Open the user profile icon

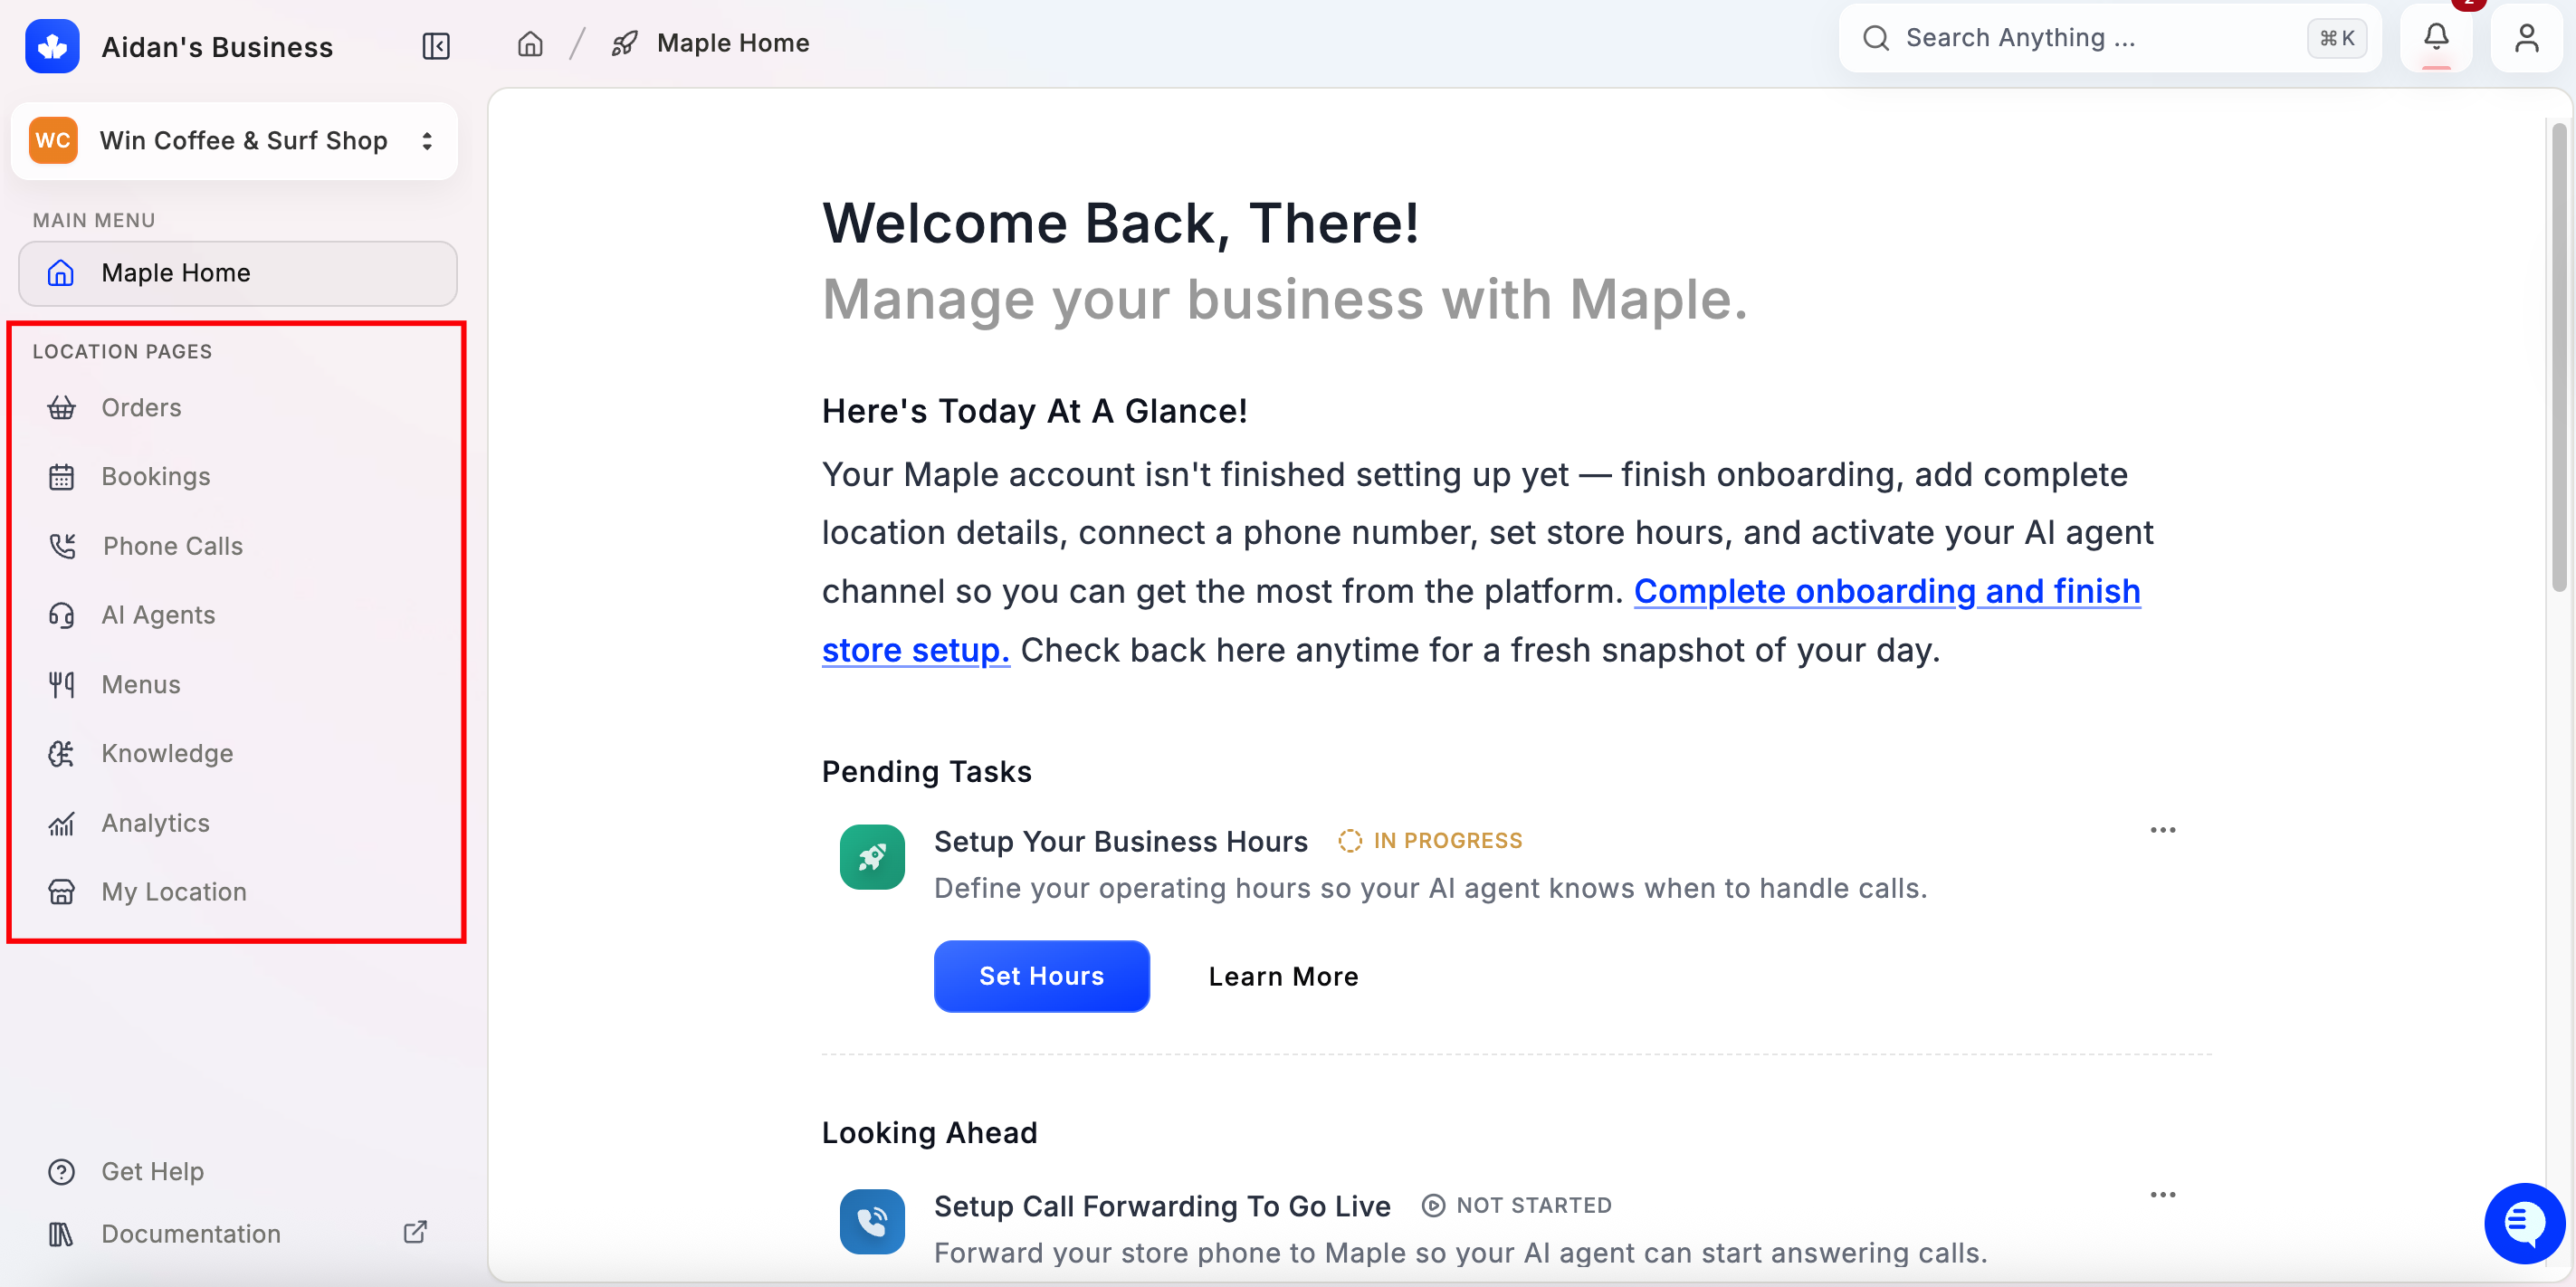click(x=2526, y=38)
